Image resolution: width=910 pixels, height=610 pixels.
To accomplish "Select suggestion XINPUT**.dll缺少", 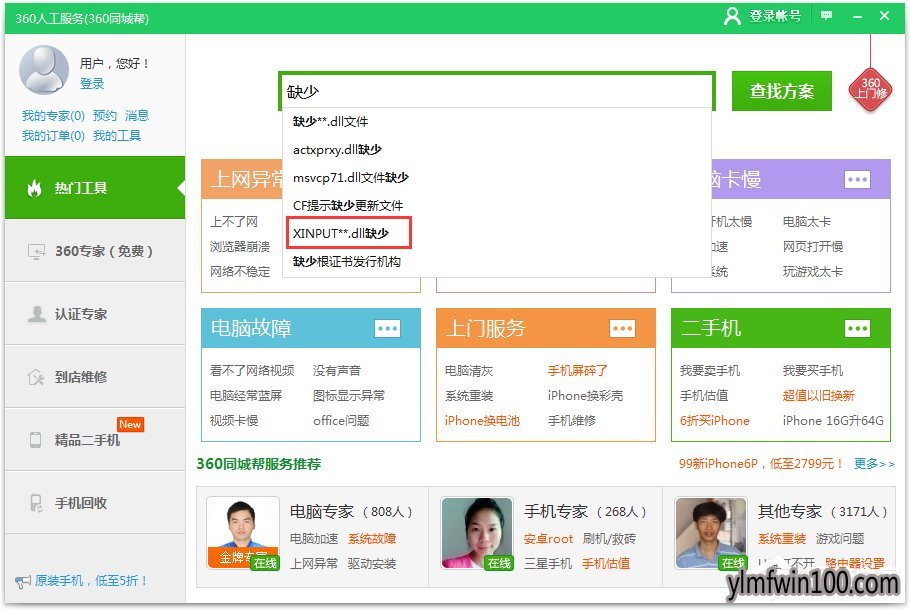I will click(x=497, y=233).
